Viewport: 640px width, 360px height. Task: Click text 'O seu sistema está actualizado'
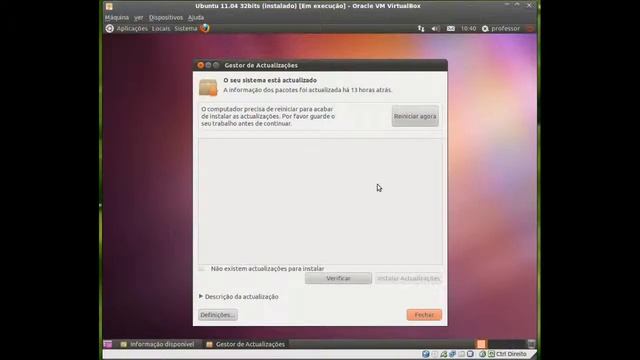(270, 80)
